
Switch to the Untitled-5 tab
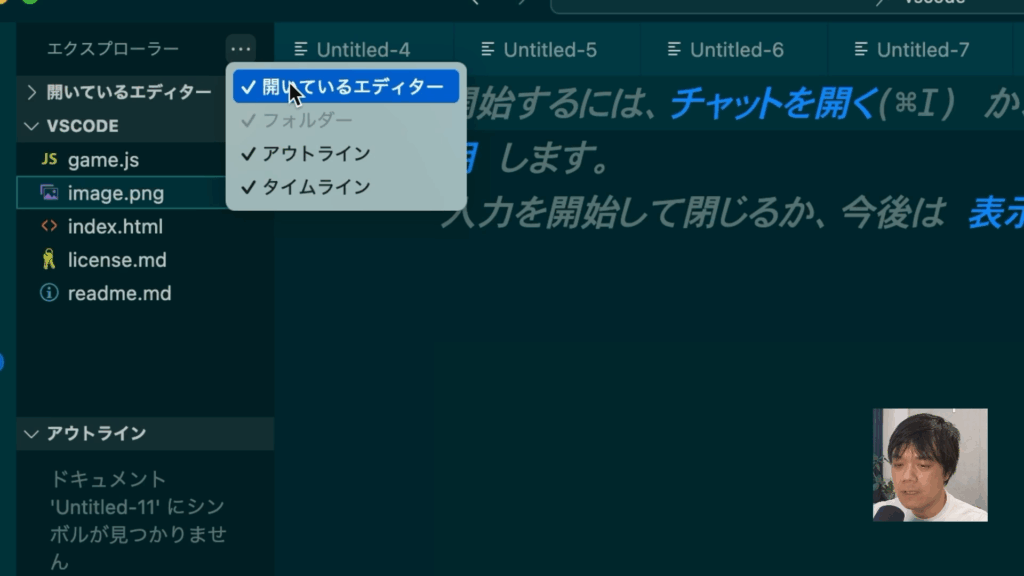550,50
